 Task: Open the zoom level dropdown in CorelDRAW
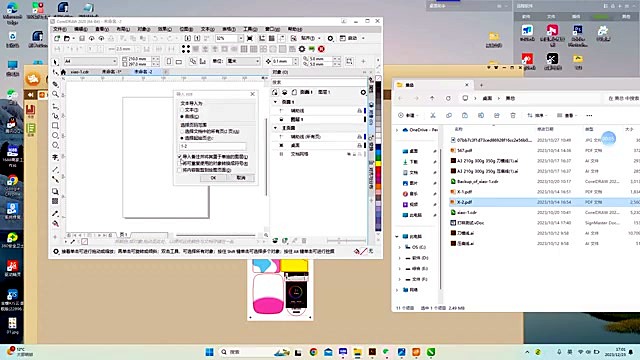pyautogui.click(x=241, y=38)
